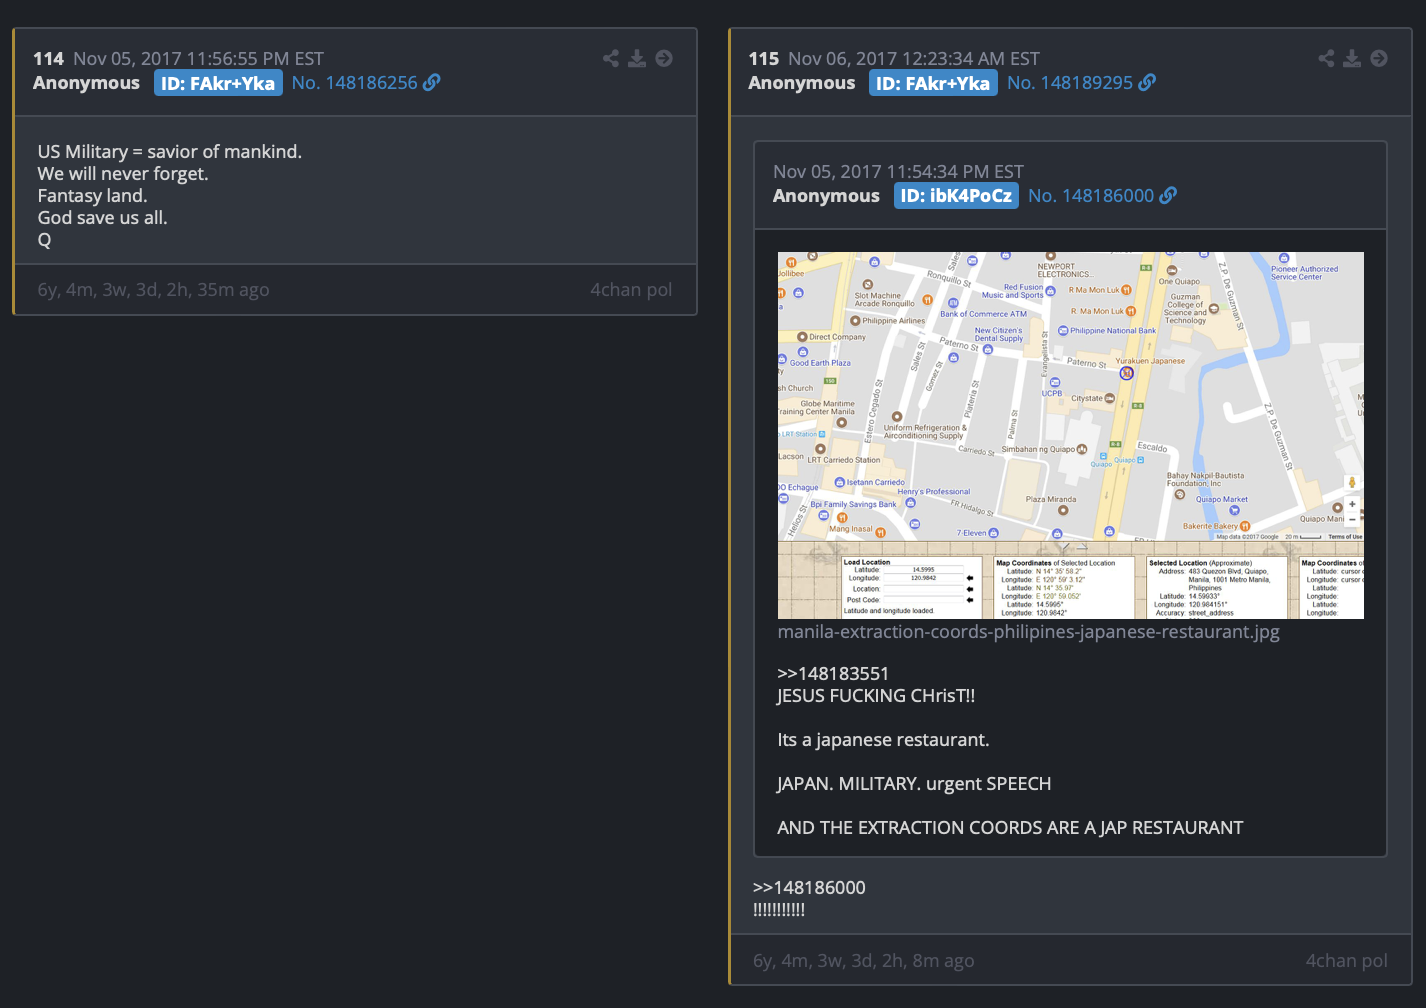
Task: Open post link No. 148189295
Action: point(1070,83)
